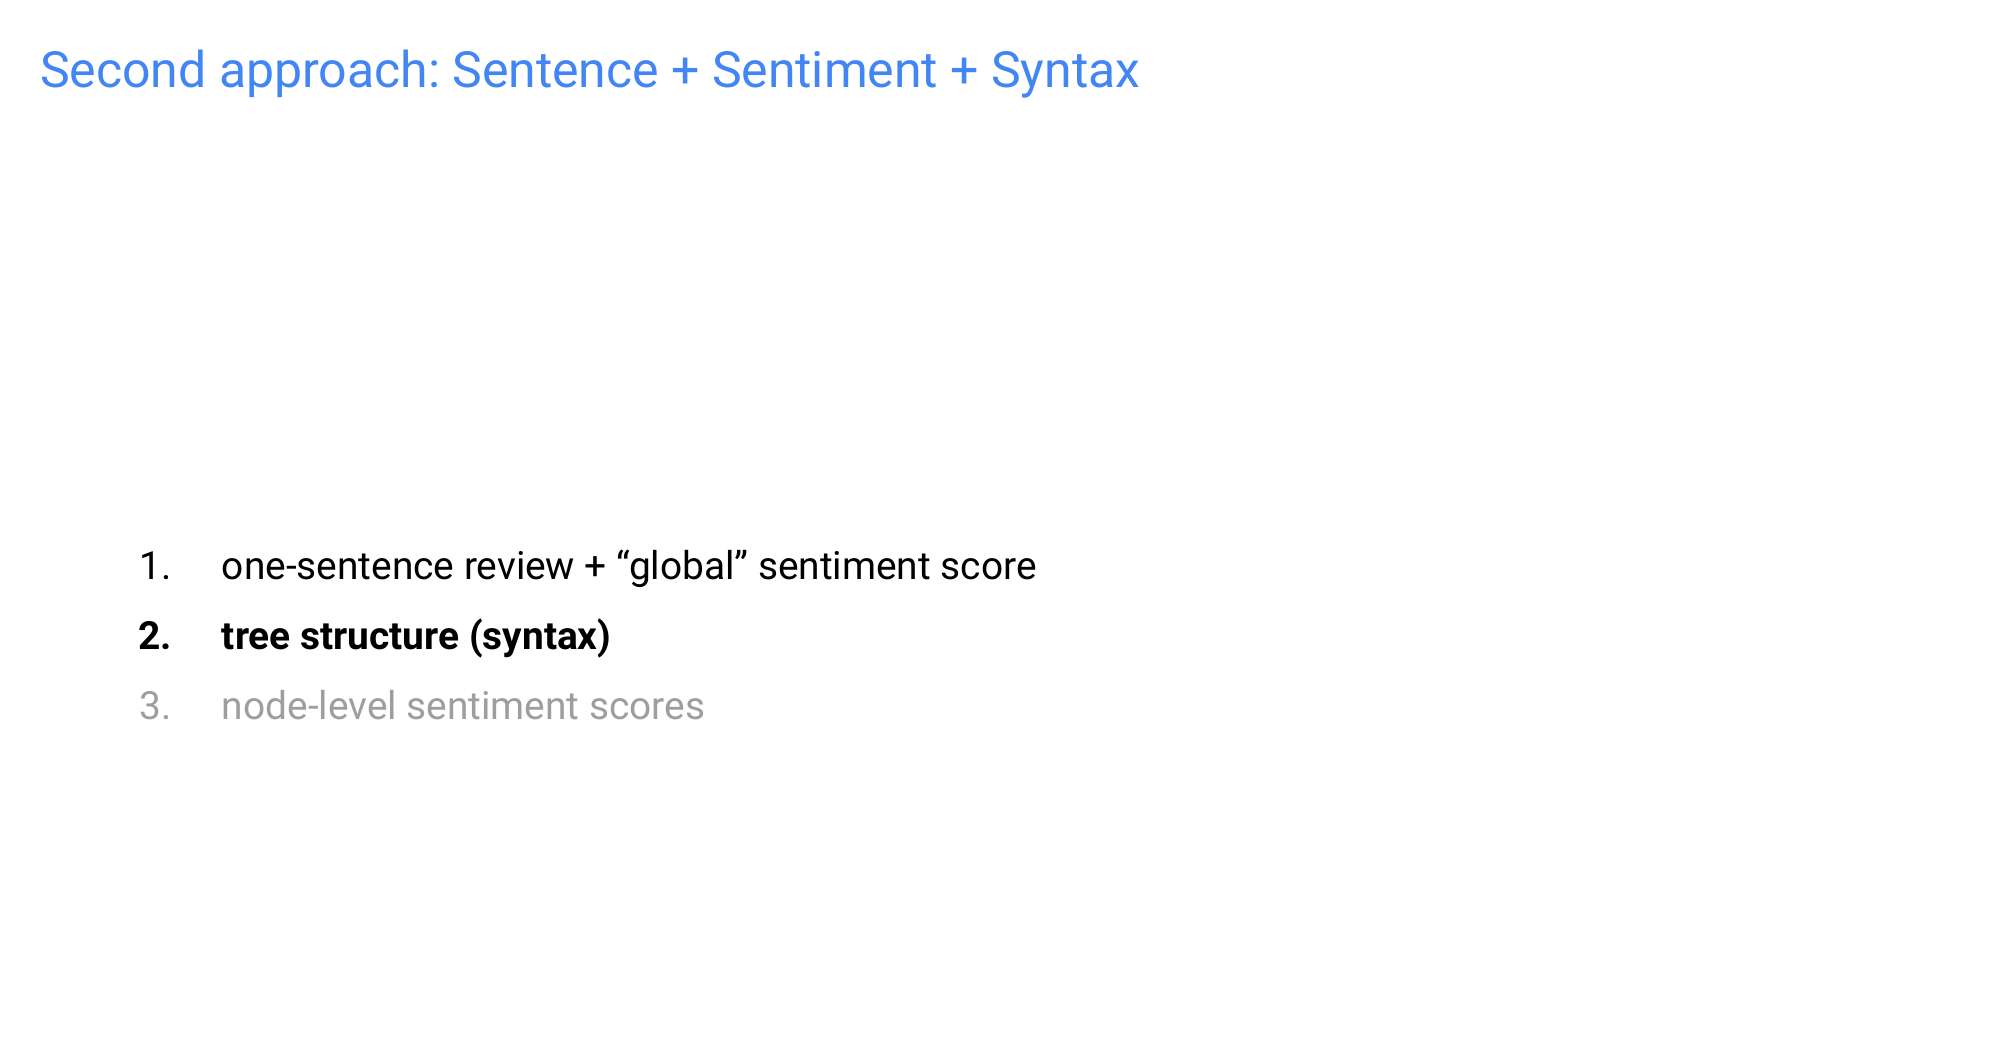This screenshot has width=2000, height=1057.
Task: Click the bold list number '2.'
Action: coord(154,637)
